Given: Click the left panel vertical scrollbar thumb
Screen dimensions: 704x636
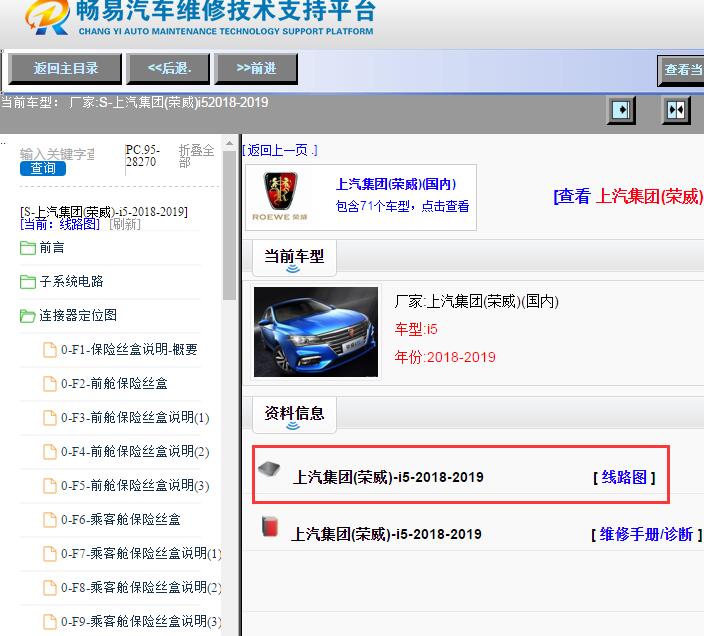Looking at the screenshot, I should click(x=229, y=225).
